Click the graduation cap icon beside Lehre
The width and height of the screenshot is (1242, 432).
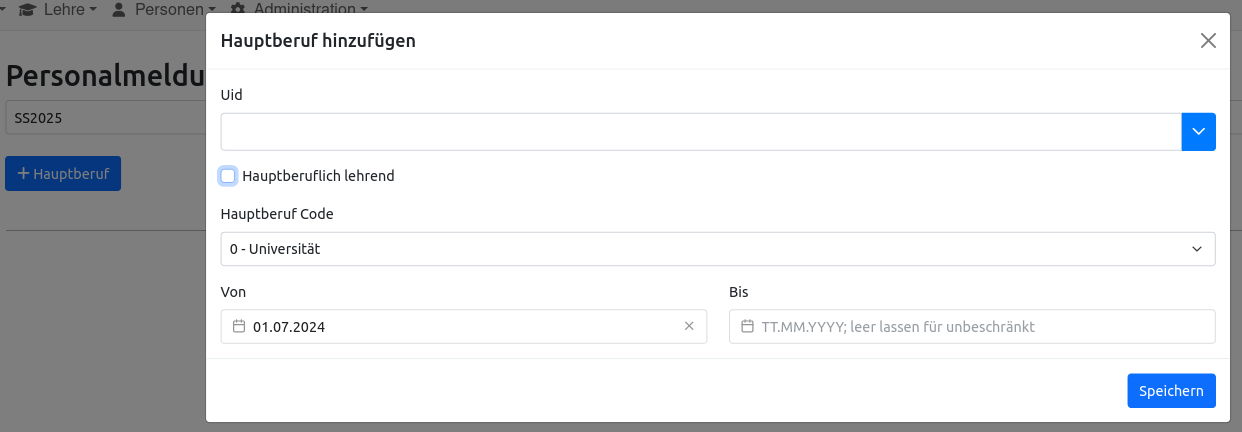(27, 8)
